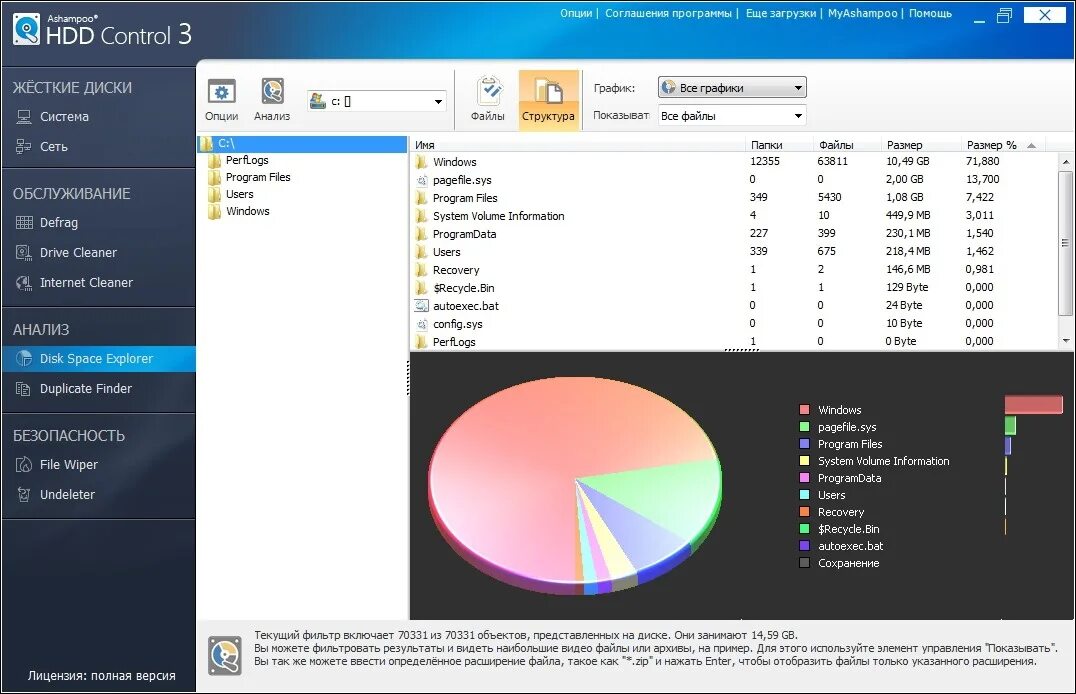The height and width of the screenshot is (694, 1076).
Task: Start disk Анализ toolbar icon
Action: 272,100
